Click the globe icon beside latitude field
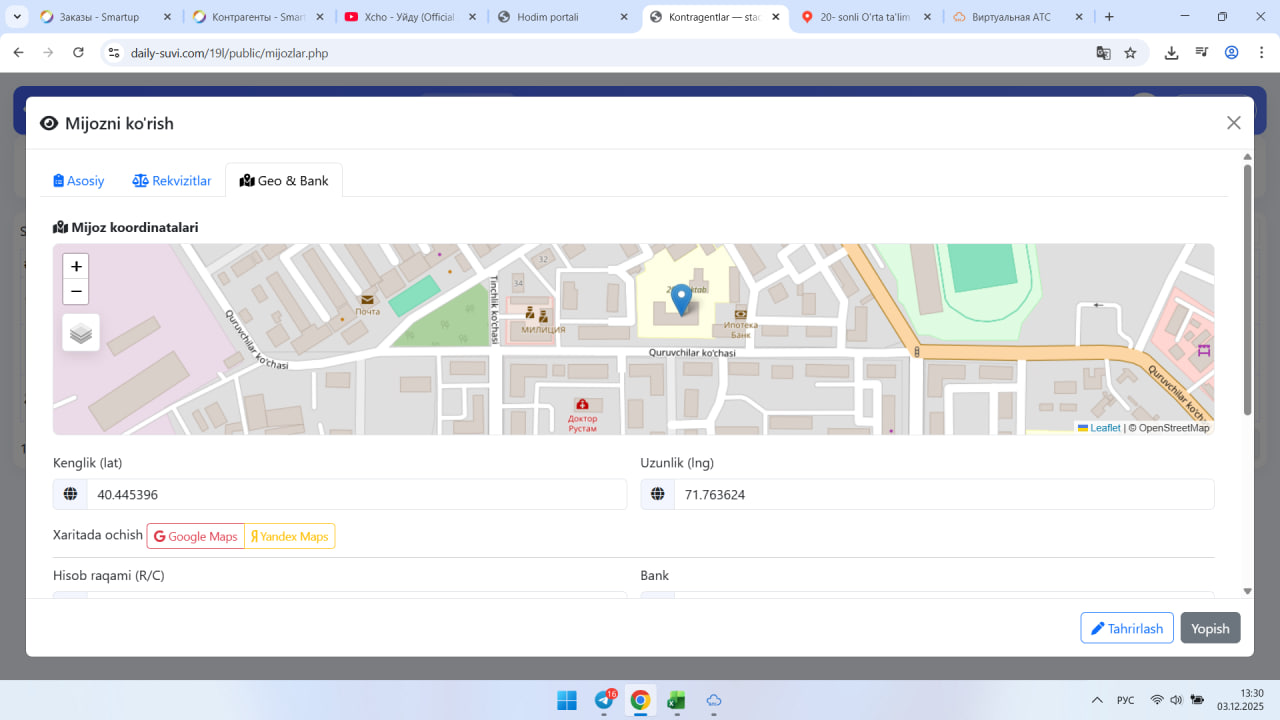This screenshot has width=1280, height=720. tap(70, 494)
